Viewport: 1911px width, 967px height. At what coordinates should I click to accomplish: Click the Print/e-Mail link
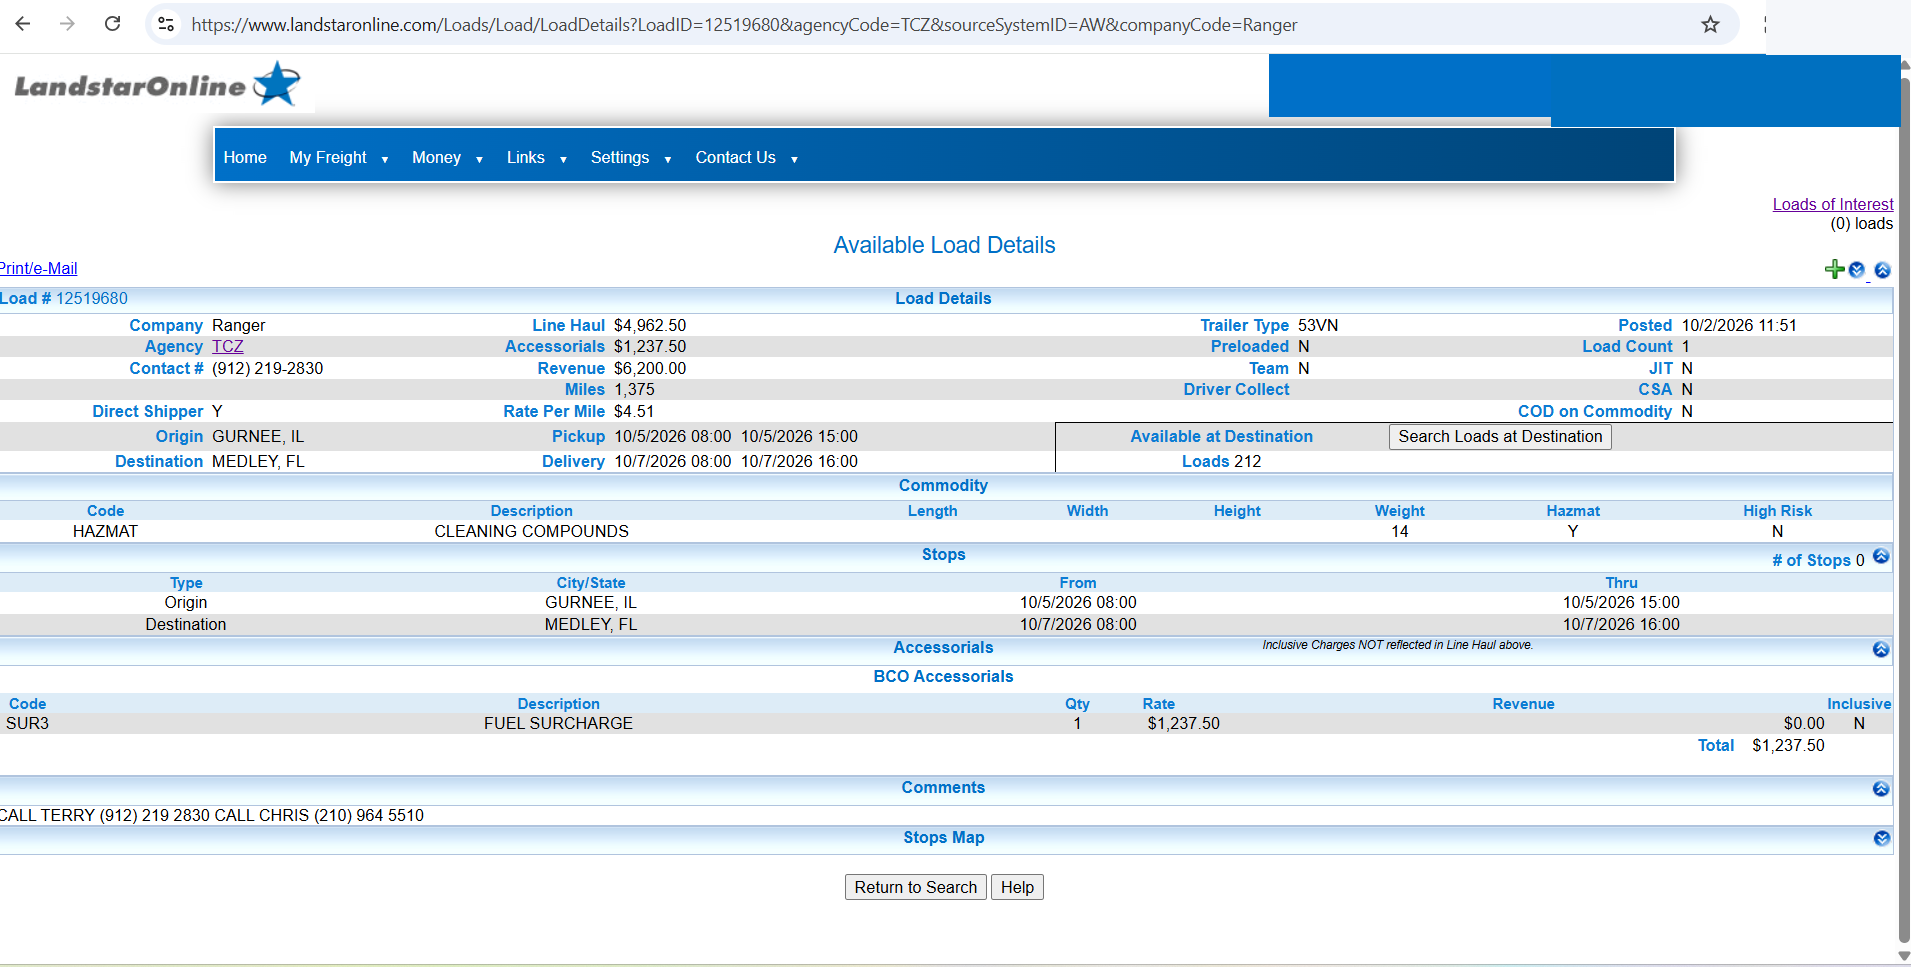(x=38, y=268)
